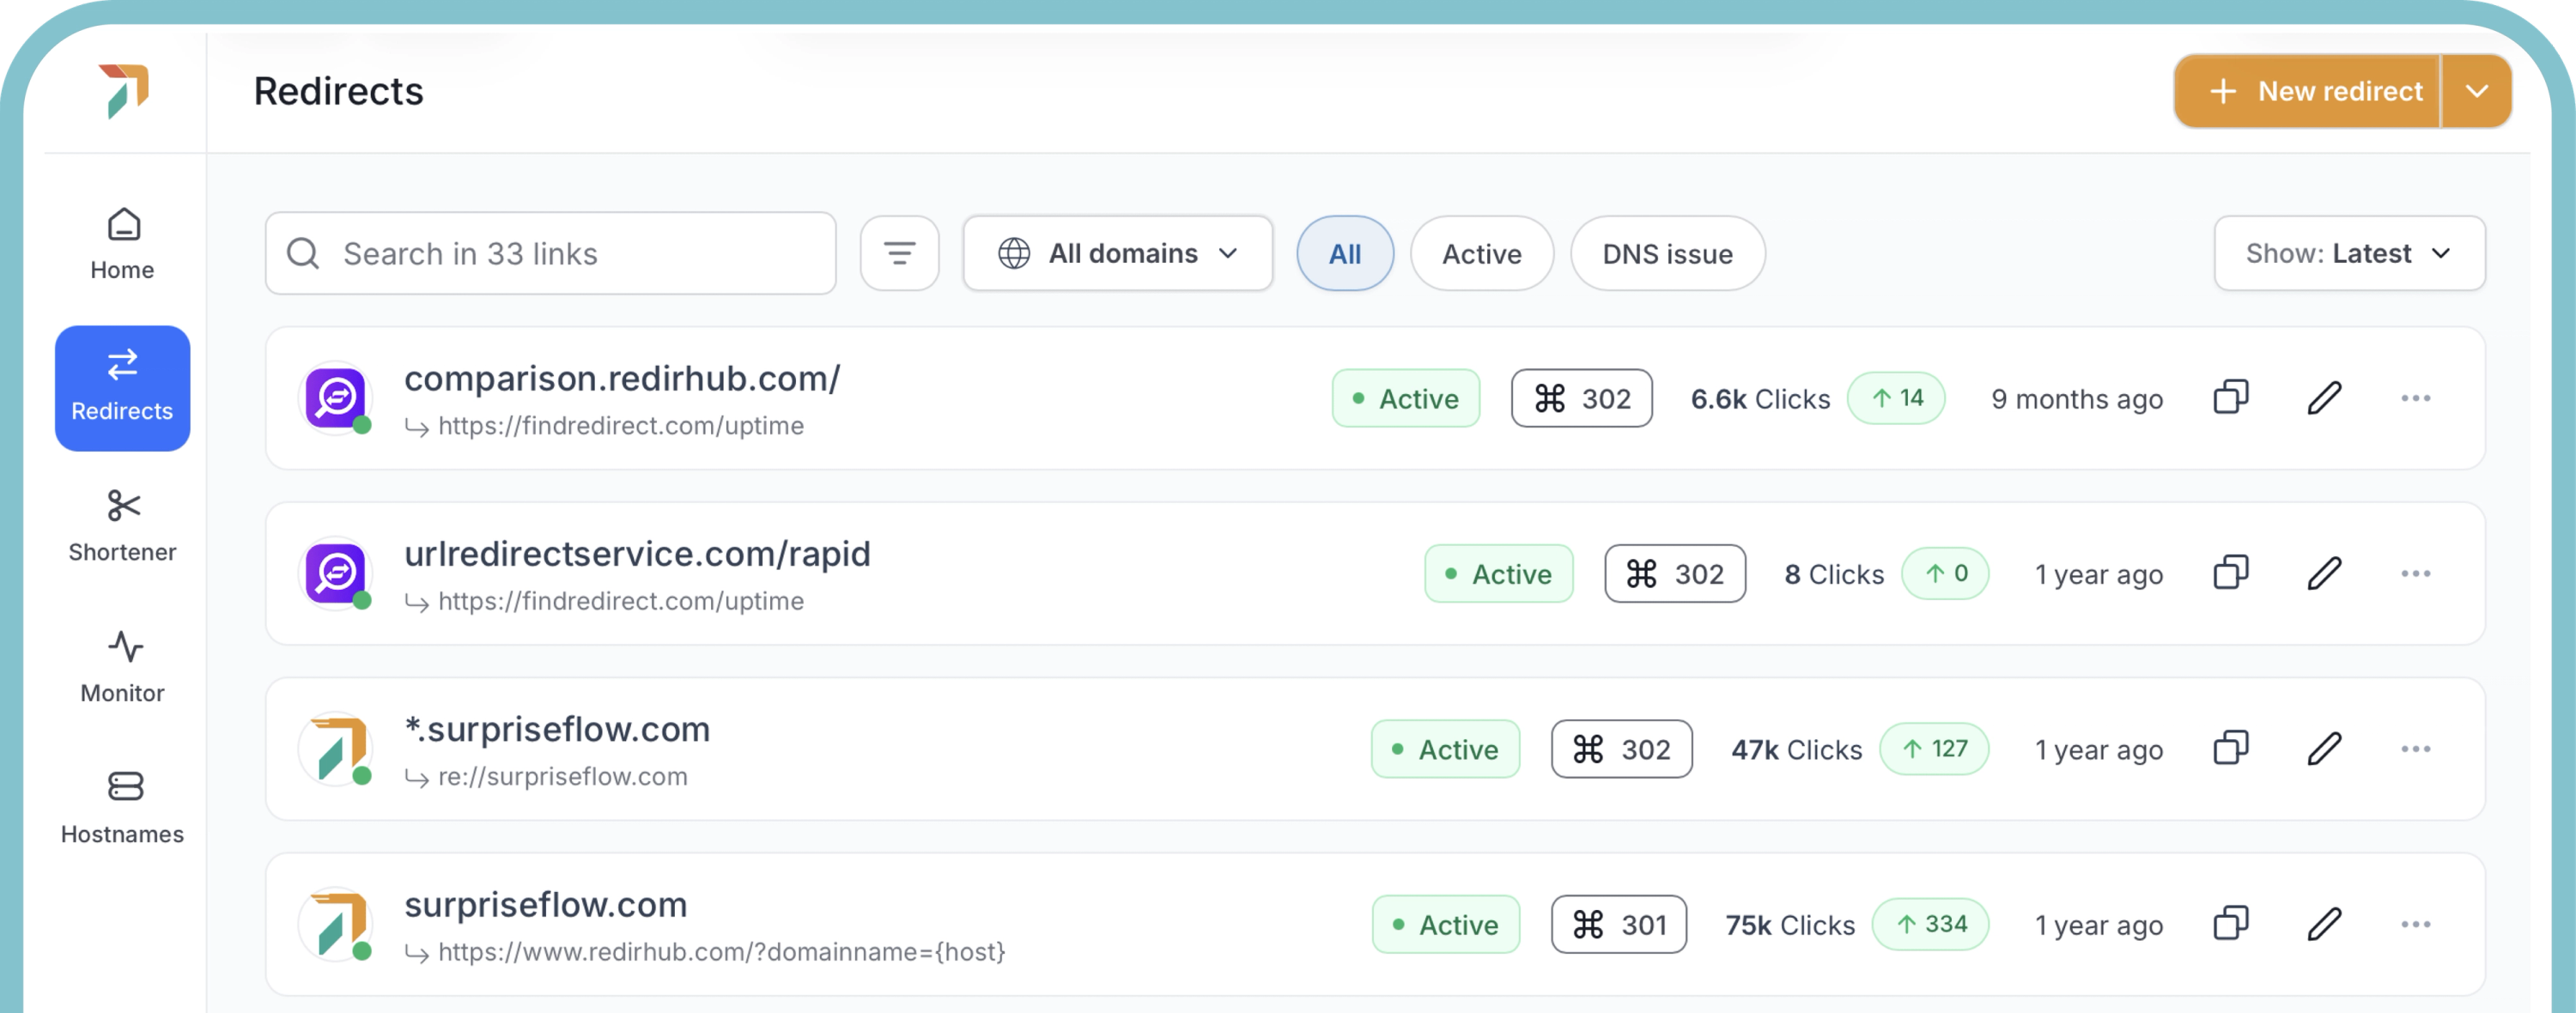Open more options for *.surpriseflow.com
2576x1013 pixels.
[x=2415, y=749]
